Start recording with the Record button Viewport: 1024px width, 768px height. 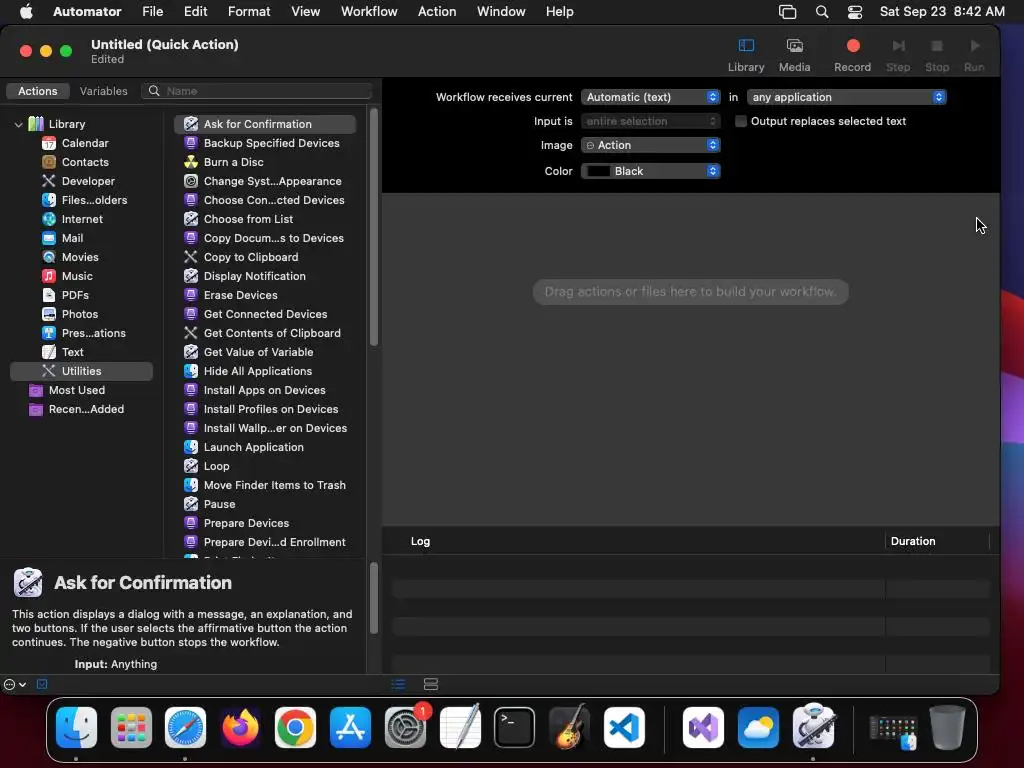point(852,55)
